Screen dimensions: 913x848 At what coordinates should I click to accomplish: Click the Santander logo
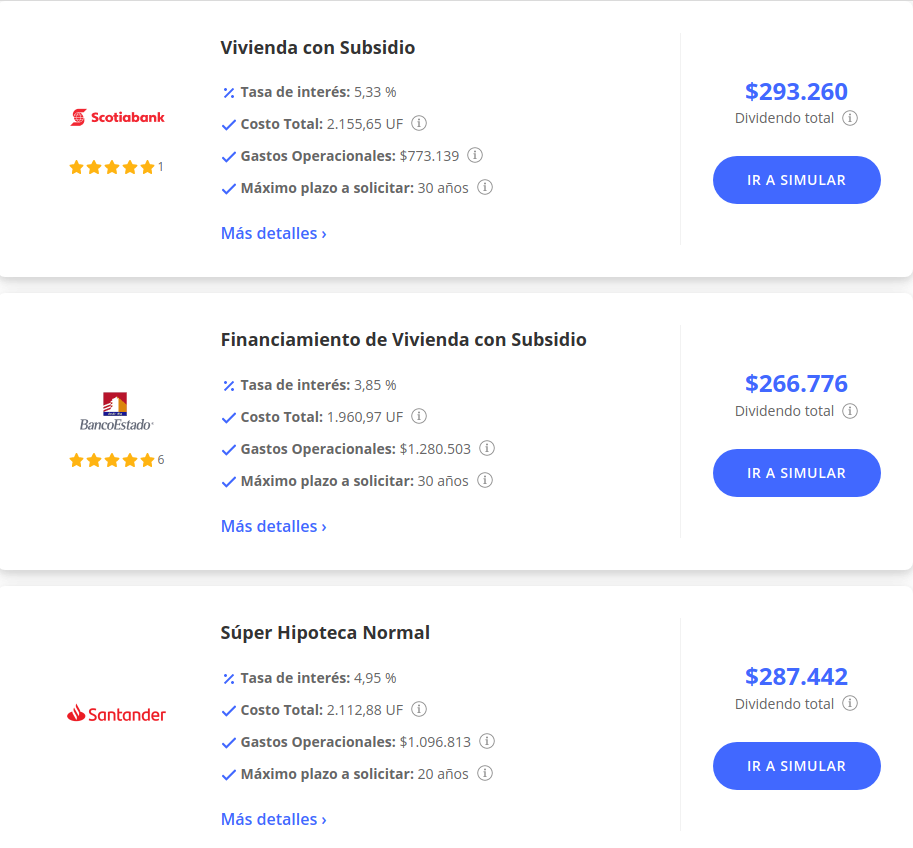(116, 713)
